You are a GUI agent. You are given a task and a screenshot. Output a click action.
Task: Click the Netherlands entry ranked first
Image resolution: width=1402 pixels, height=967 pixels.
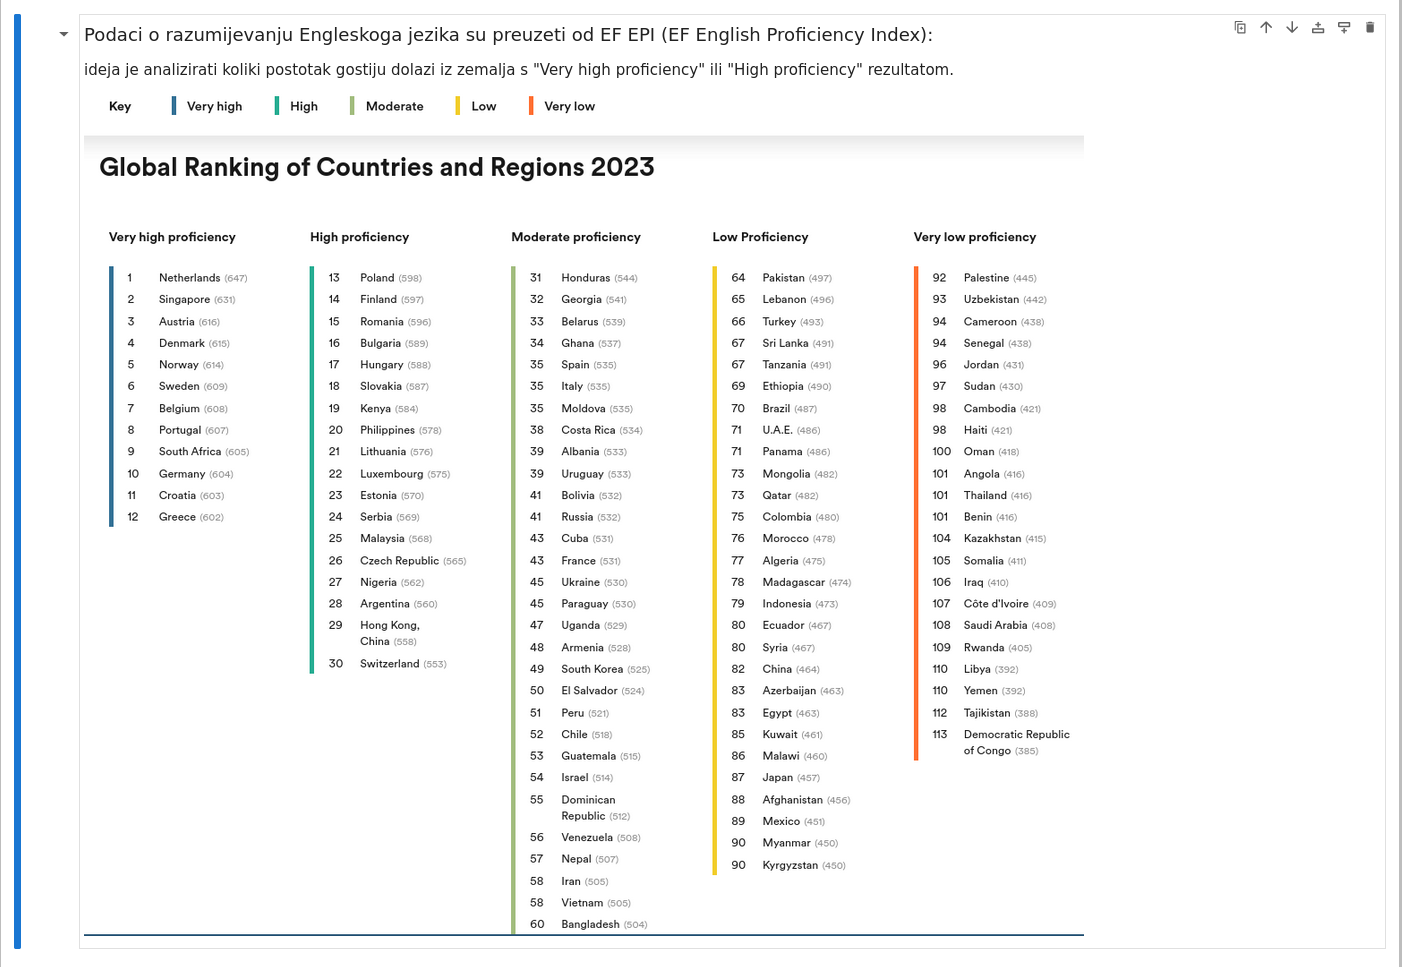pos(189,278)
